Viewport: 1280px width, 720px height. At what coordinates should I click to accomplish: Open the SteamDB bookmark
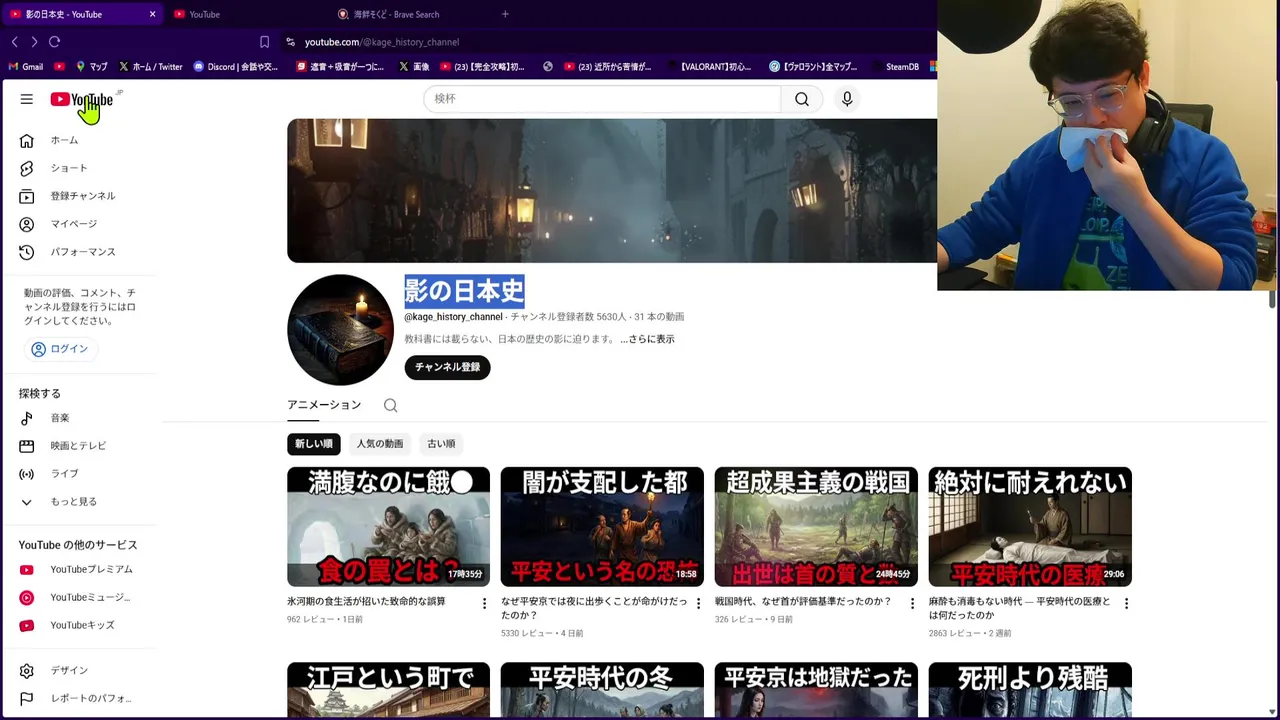coord(895,67)
